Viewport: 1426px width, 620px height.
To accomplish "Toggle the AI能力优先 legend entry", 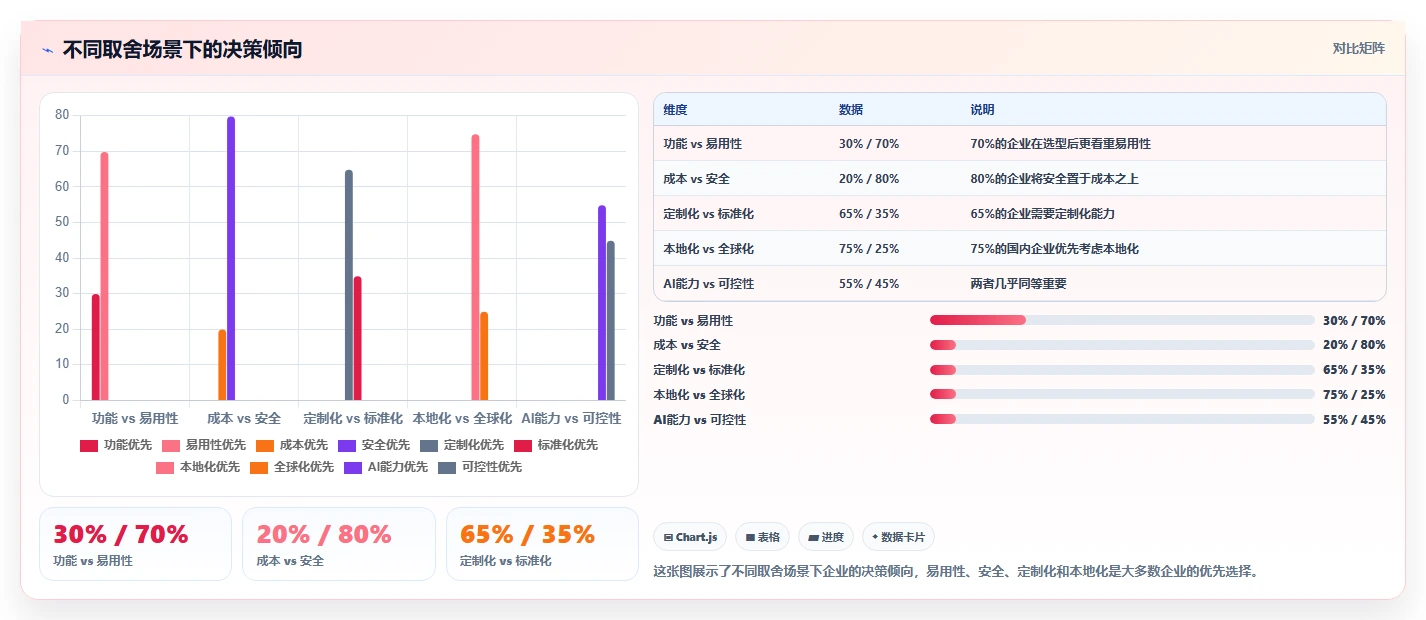I will tap(386, 467).
